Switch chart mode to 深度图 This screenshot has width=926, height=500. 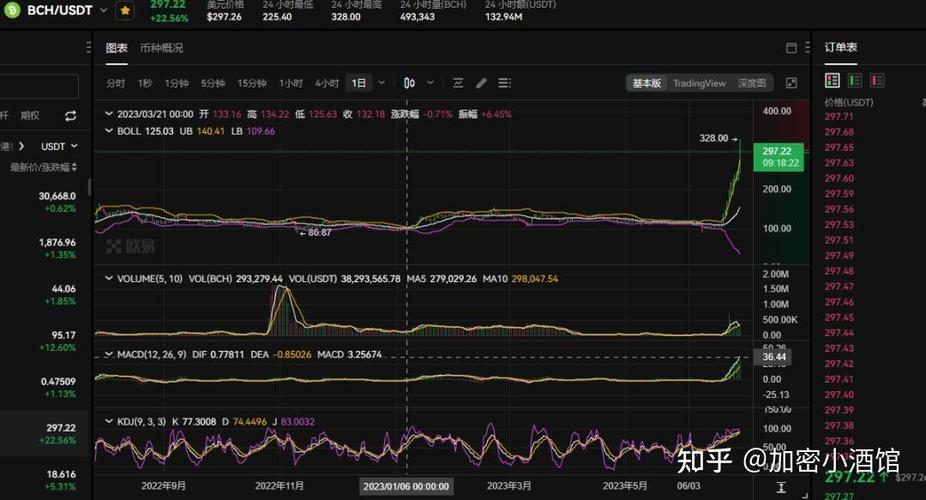click(752, 83)
